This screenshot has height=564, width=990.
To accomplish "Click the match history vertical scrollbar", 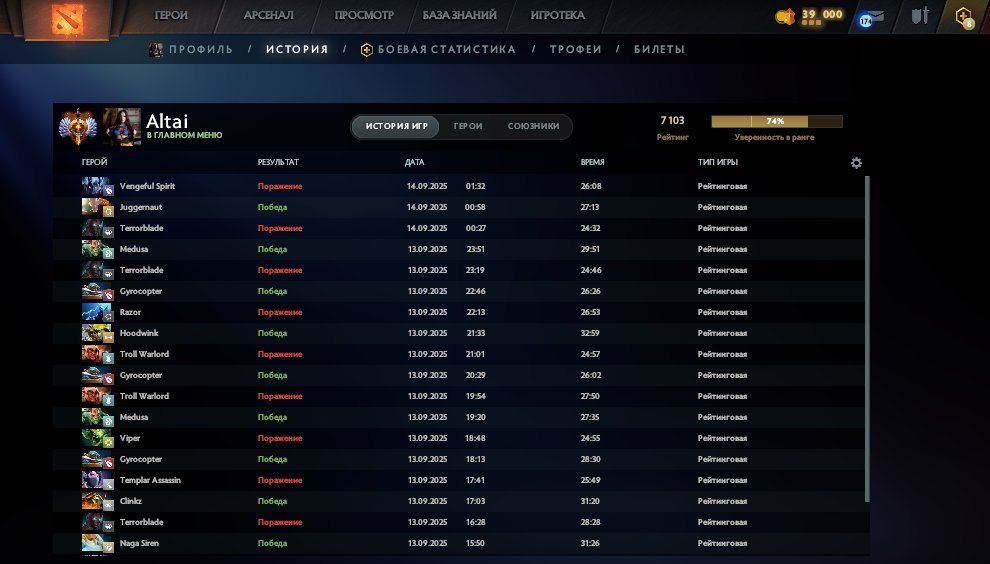I will 867,340.
